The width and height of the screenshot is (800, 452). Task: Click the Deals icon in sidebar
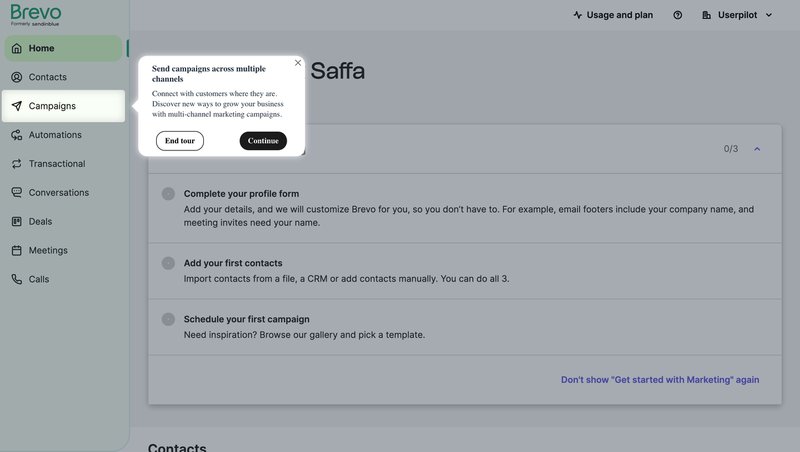(x=17, y=222)
